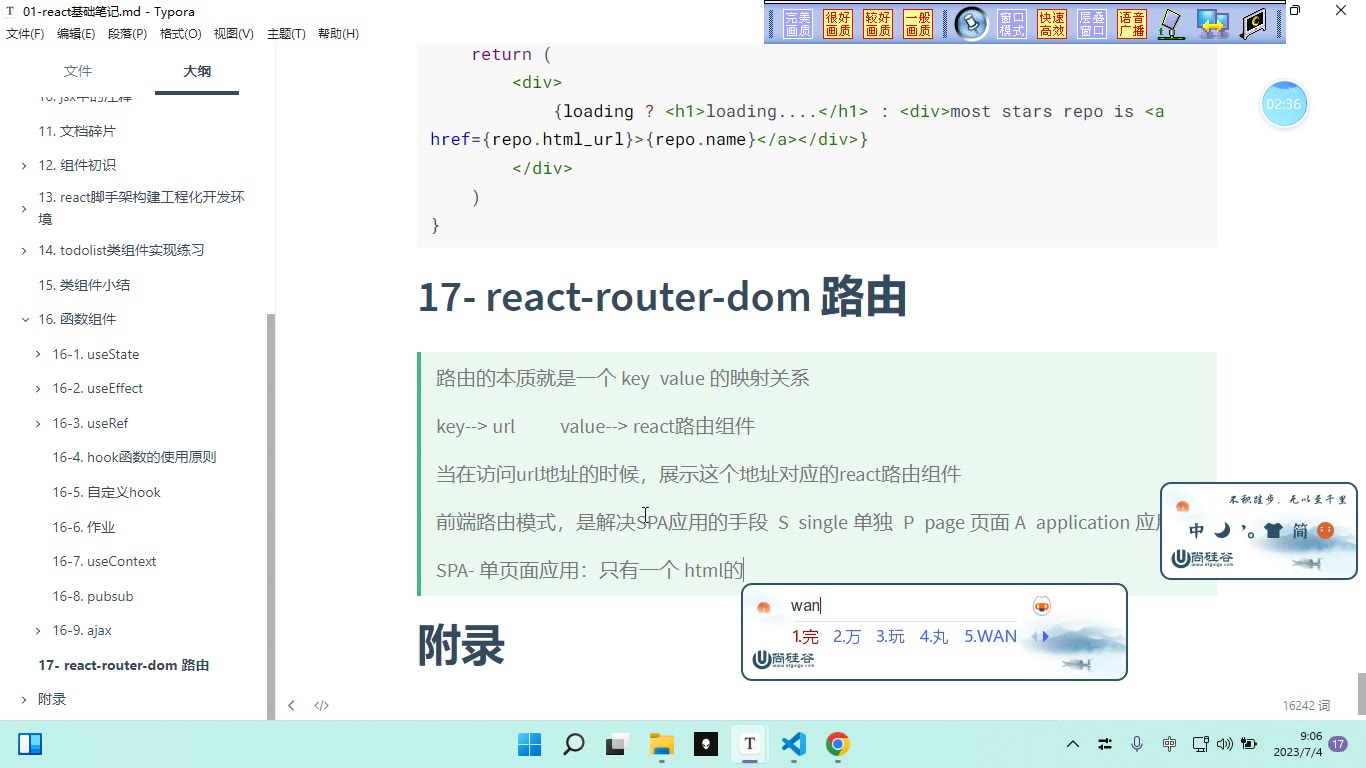The width and height of the screenshot is (1366, 768).
Task: Open the 文件(F) menu
Action: [x=25, y=33]
